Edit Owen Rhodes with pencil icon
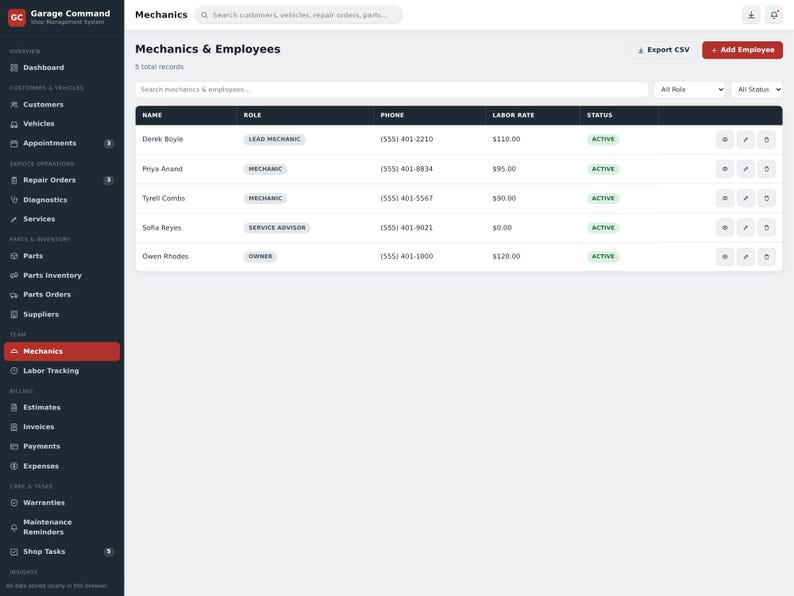This screenshot has height=596, width=794. click(745, 257)
